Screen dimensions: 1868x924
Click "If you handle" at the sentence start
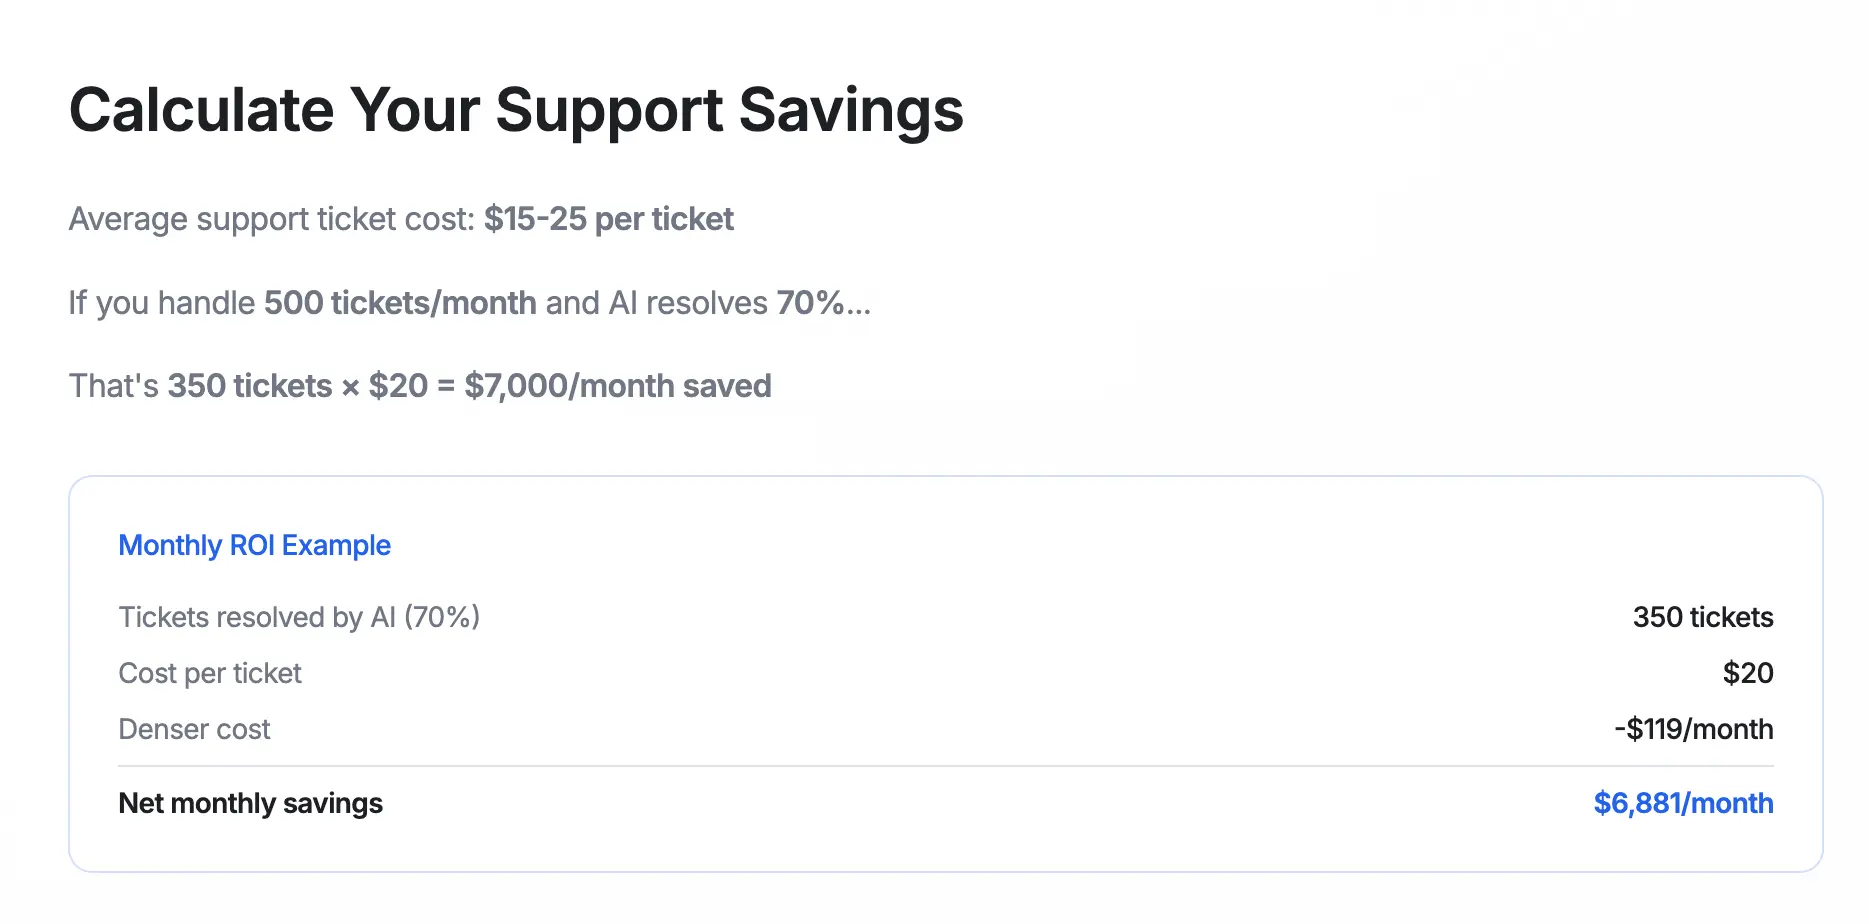[x=161, y=303]
